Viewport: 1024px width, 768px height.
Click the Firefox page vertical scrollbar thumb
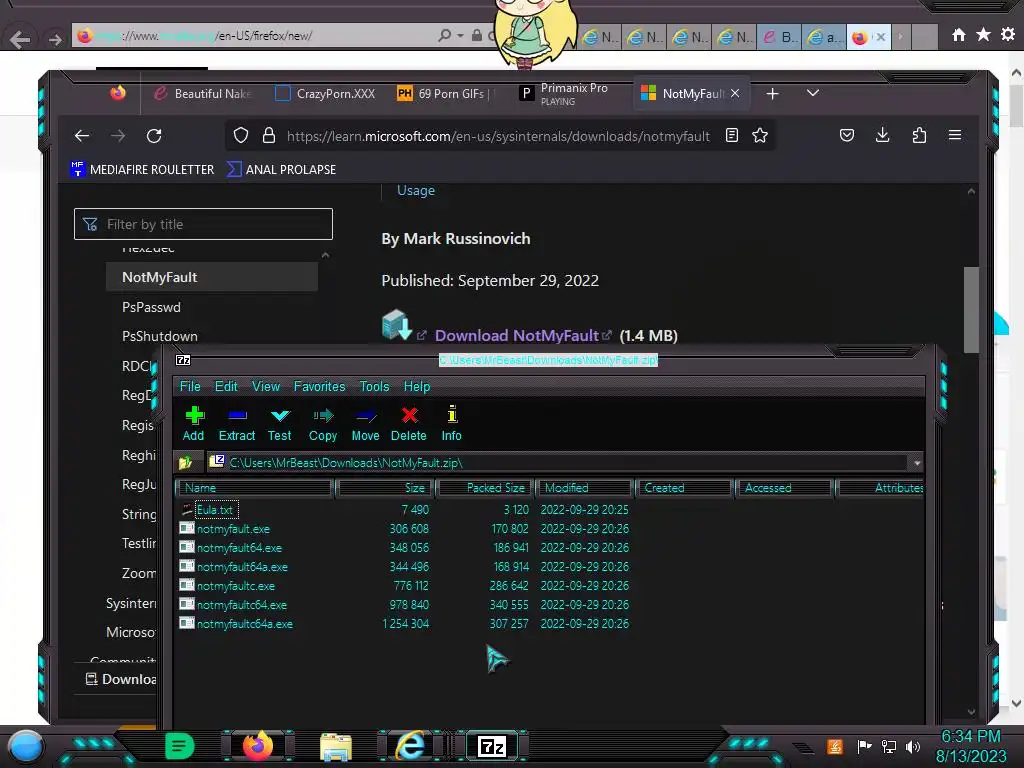pyautogui.click(x=971, y=310)
